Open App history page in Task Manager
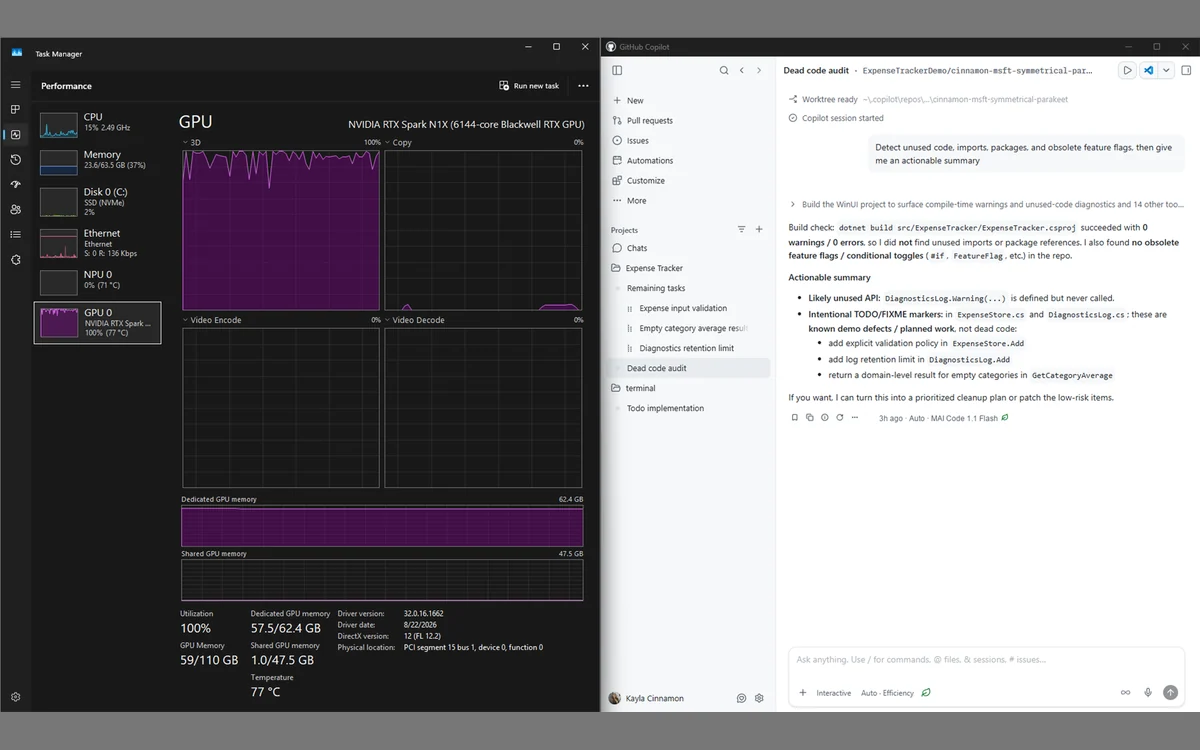1200x750 pixels. point(15,160)
